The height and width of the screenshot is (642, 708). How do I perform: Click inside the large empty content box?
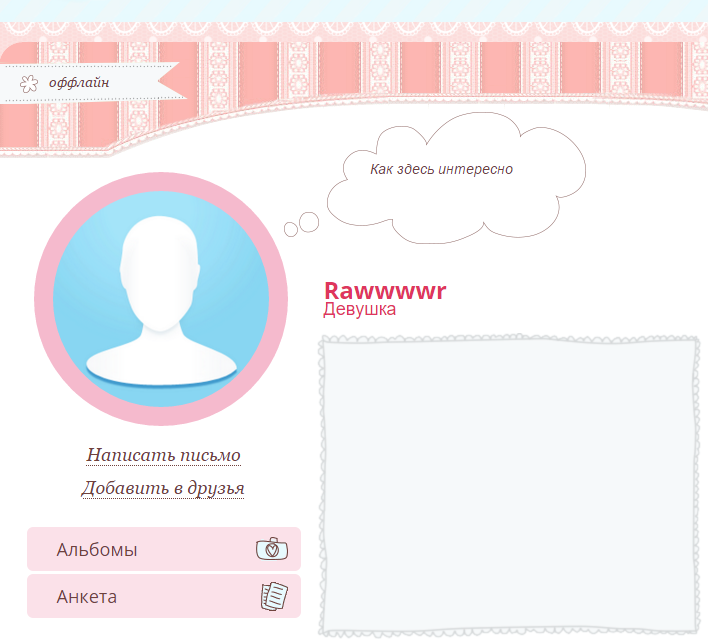pyautogui.click(x=510, y=486)
